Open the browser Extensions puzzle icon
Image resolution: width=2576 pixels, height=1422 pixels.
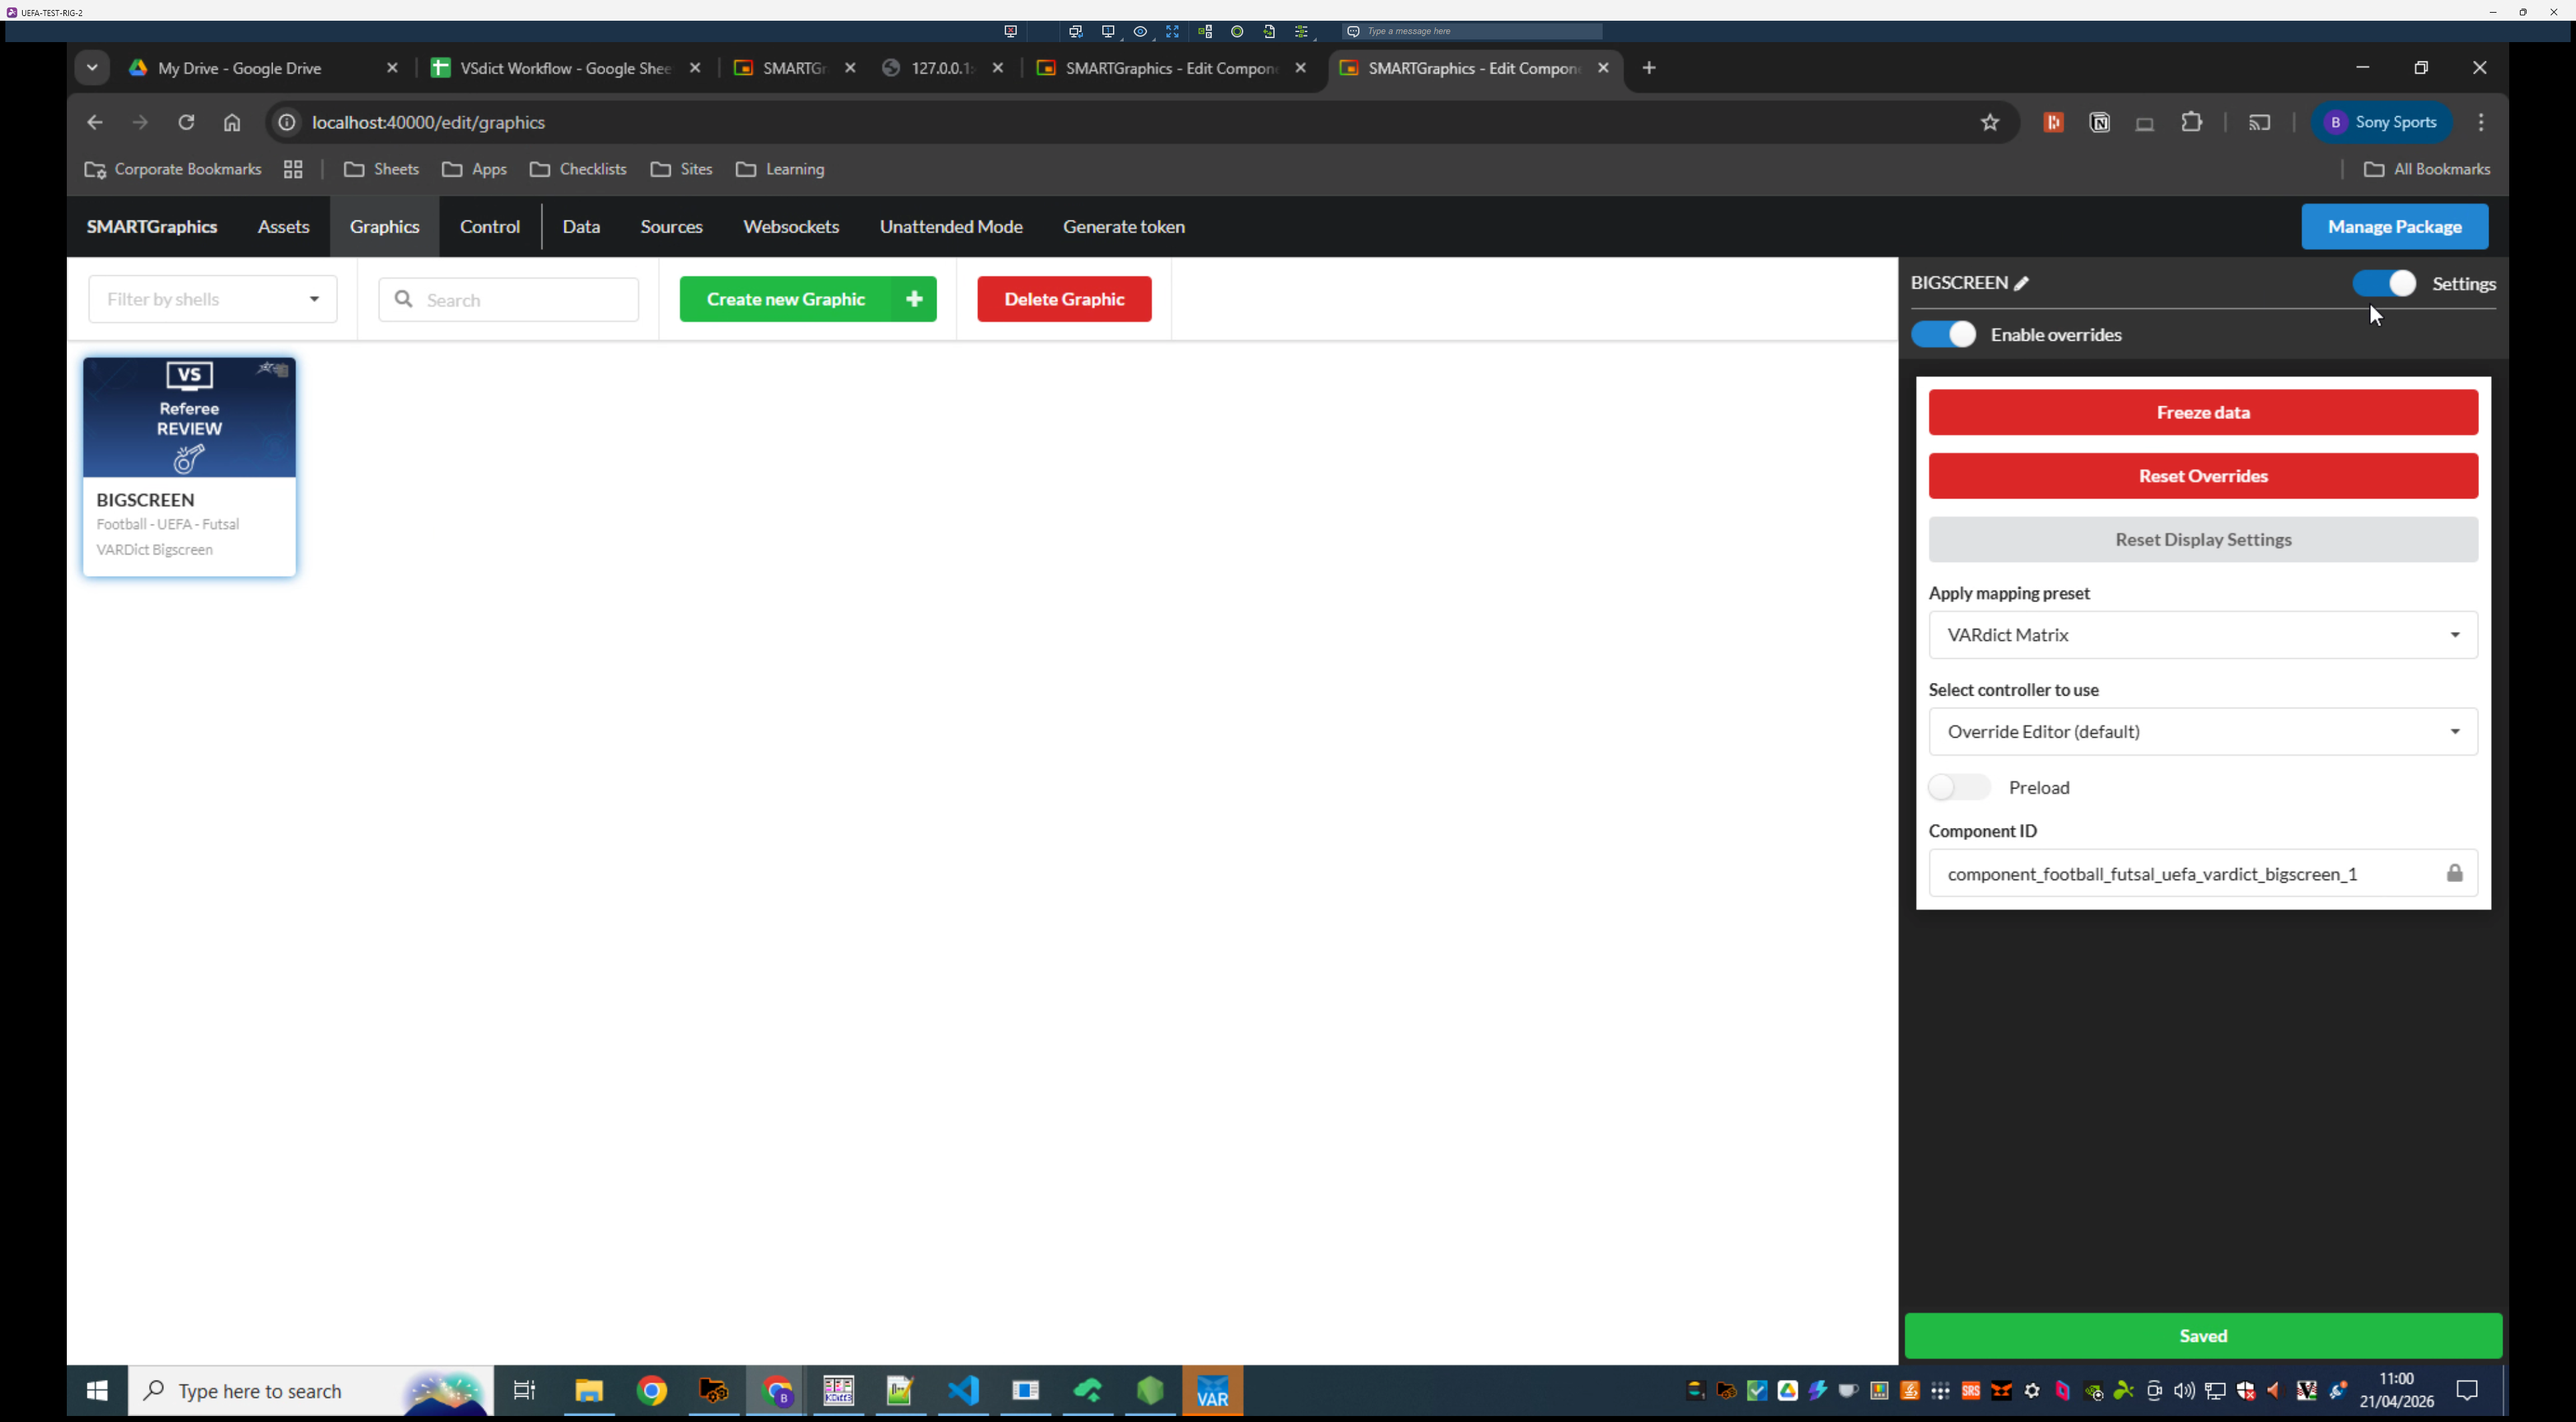pyautogui.click(x=2191, y=122)
